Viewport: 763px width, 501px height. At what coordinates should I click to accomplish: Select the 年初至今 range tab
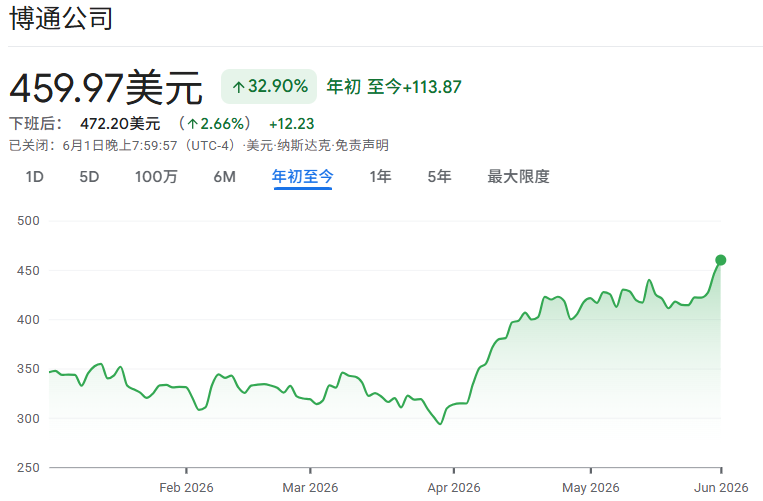(x=303, y=177)
